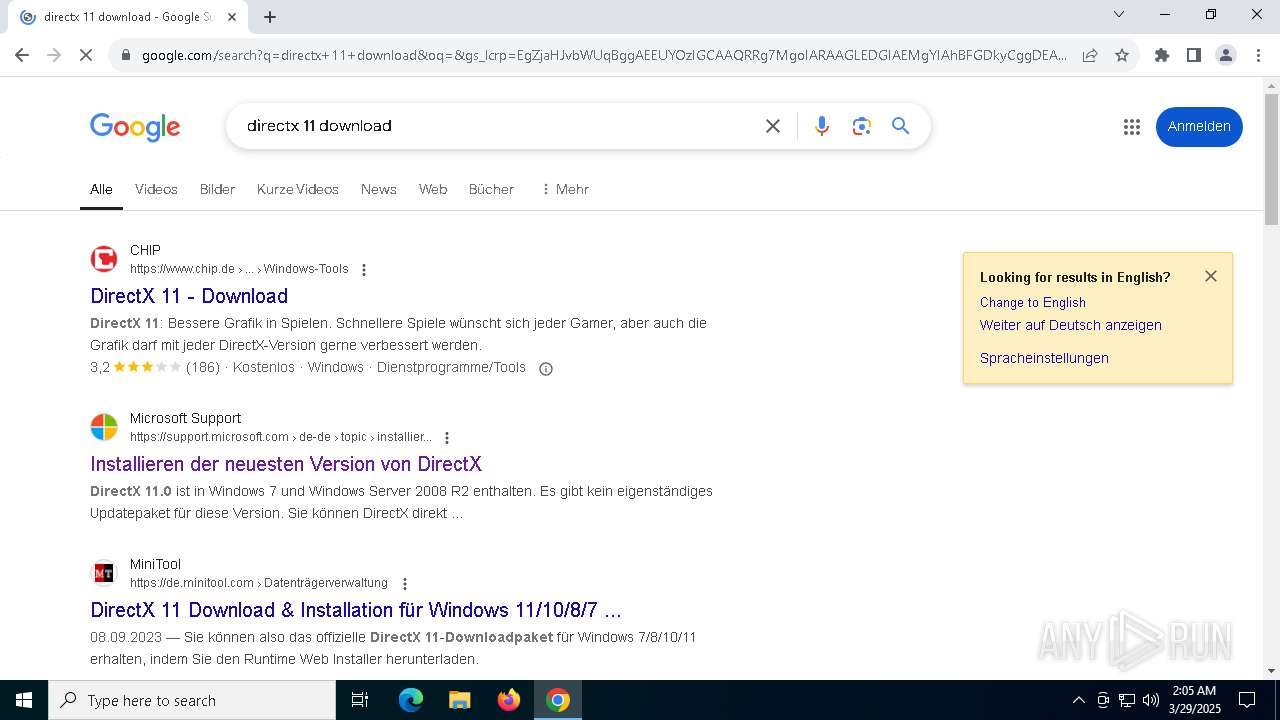This screenshot has width=1280, height=720.
Task: Open the DirectX 11 - Download link
Action: tap(189, 296)
